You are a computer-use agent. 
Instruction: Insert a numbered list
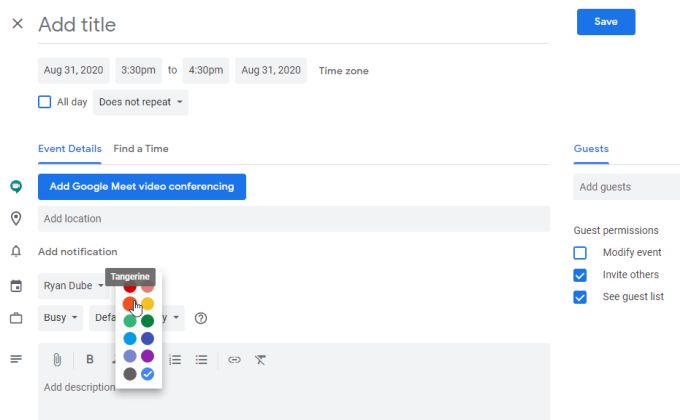175,360
